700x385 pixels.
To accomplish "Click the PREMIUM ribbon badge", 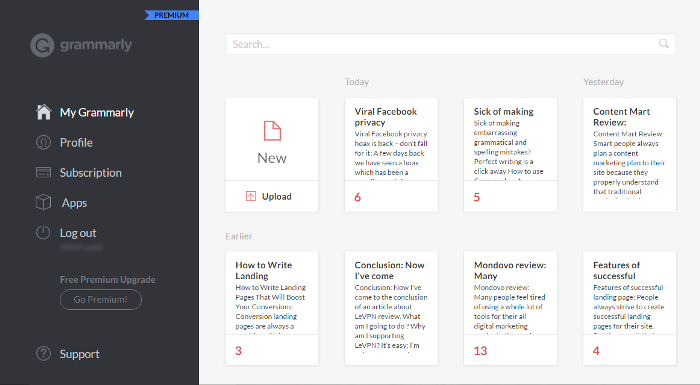I will pos(171,15).
